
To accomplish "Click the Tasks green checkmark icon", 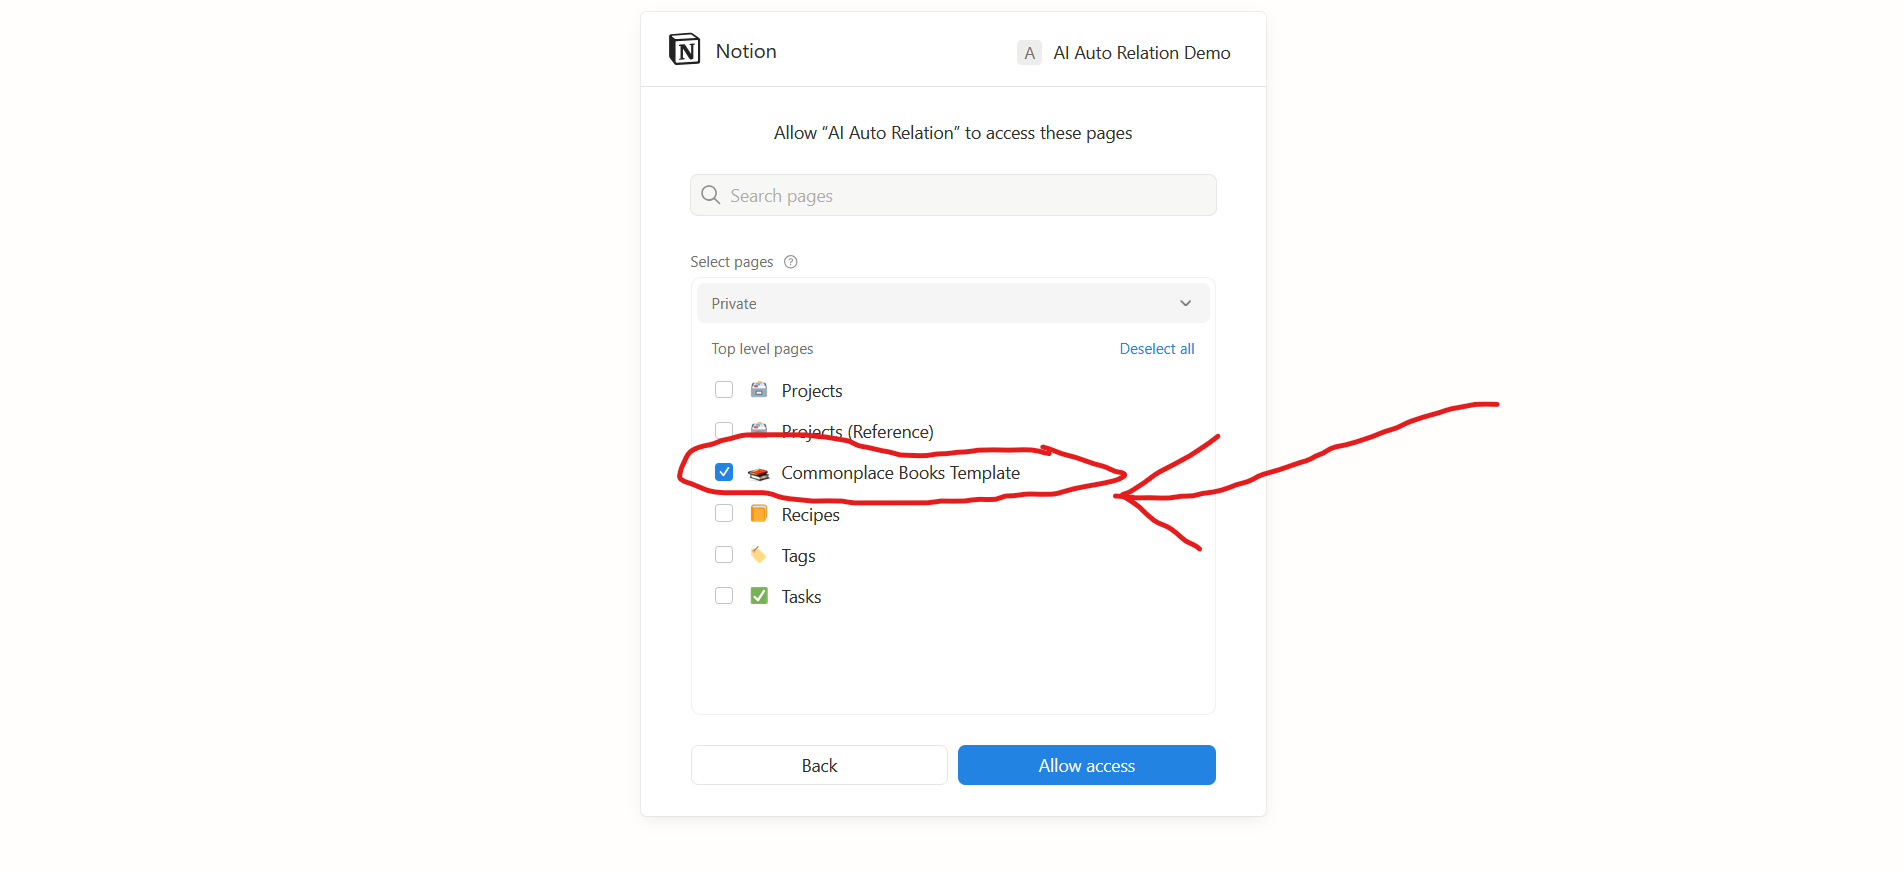I will (759, 596).
